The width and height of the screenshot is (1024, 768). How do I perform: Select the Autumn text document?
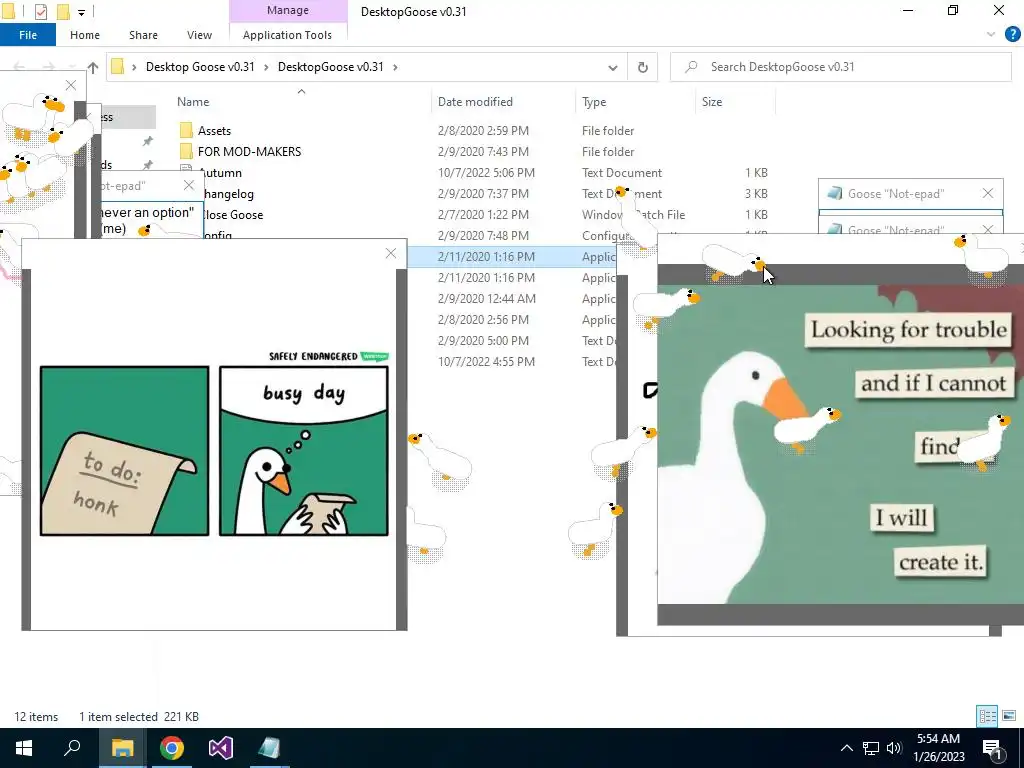pos(222,173)
